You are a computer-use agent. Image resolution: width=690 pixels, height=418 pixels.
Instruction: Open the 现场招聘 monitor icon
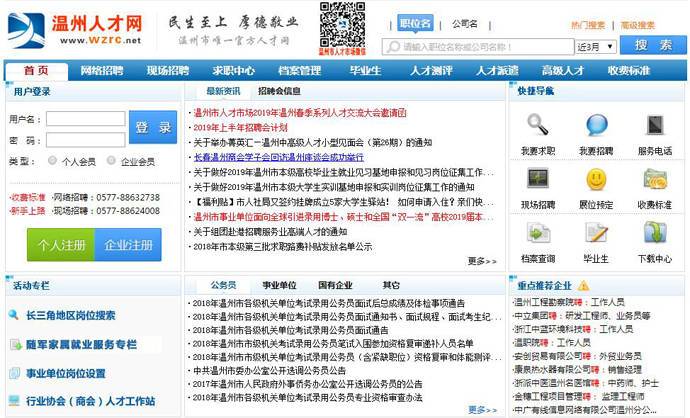(537, 179)
